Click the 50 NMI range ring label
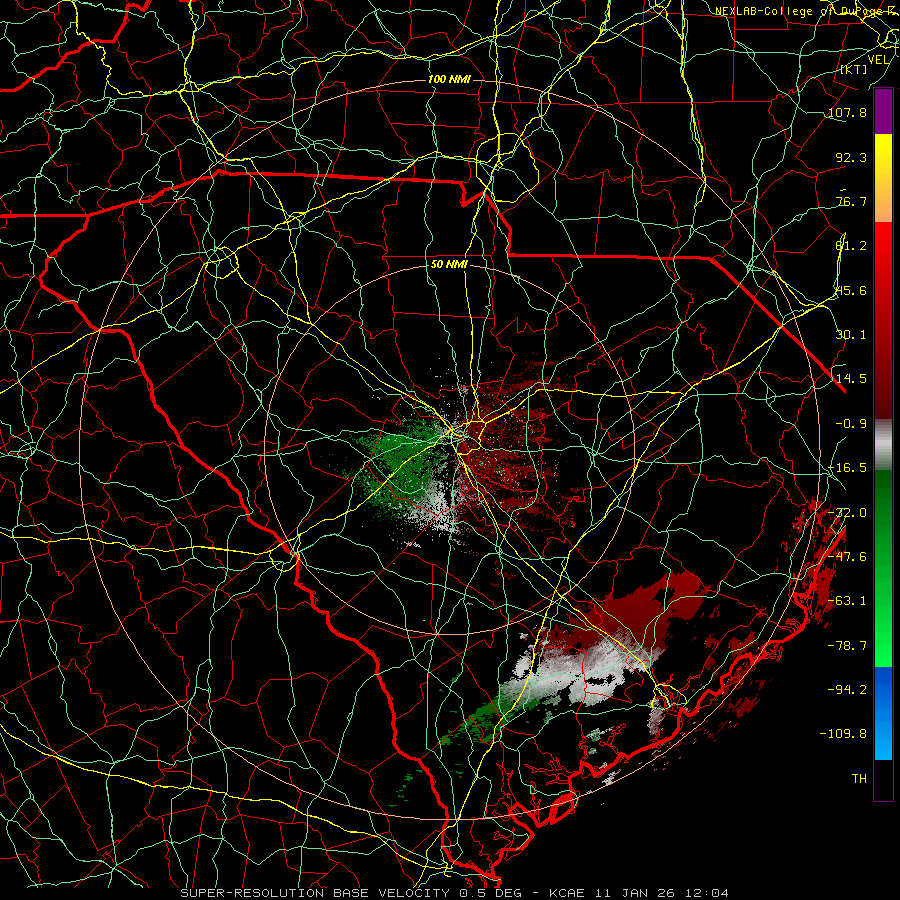This screenshot has width=900, height=900. click(x=449, y=265)
